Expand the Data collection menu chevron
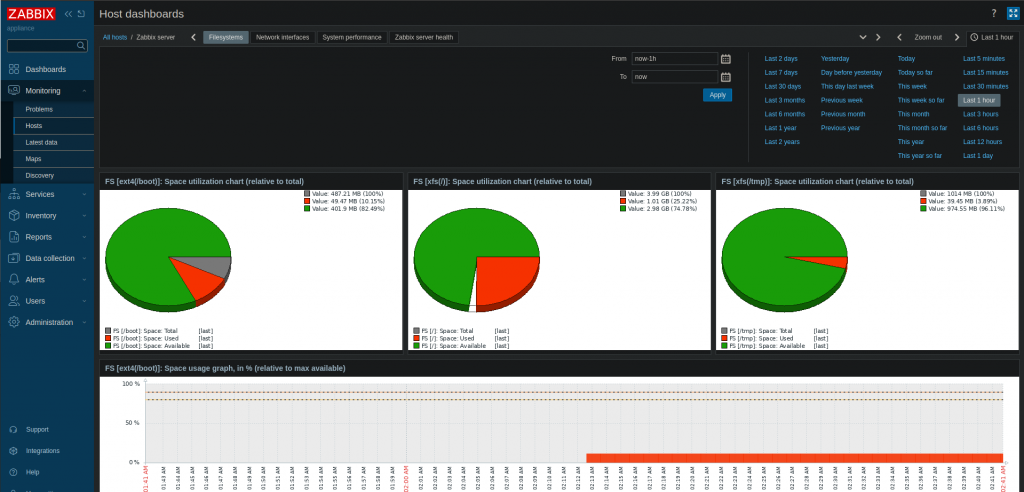Image resolution: width=1024 pixels, height=492 pixels. (84, 258)
